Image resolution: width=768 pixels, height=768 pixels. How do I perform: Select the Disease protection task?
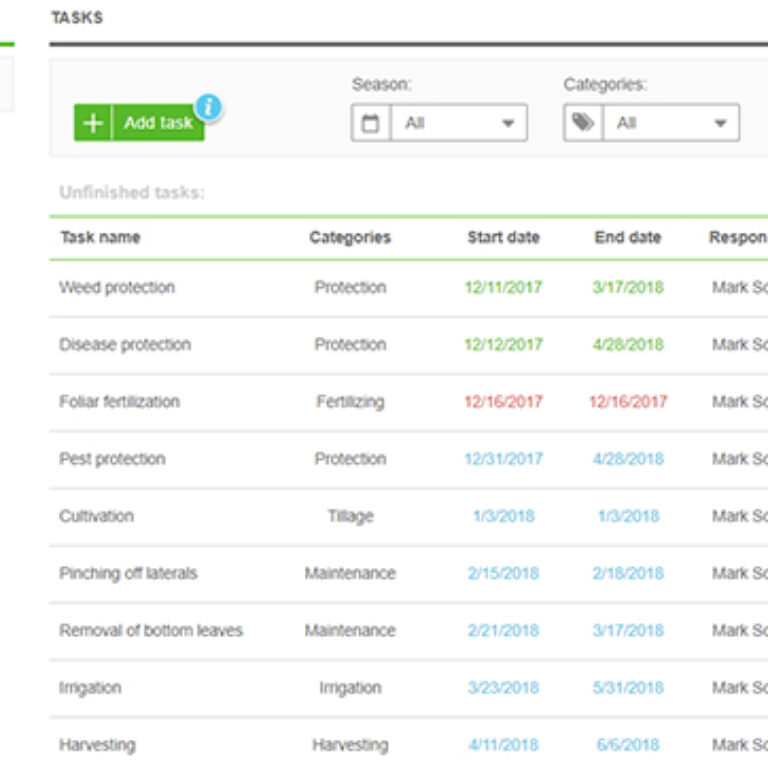pyautogui.click(x=125, y=344)
